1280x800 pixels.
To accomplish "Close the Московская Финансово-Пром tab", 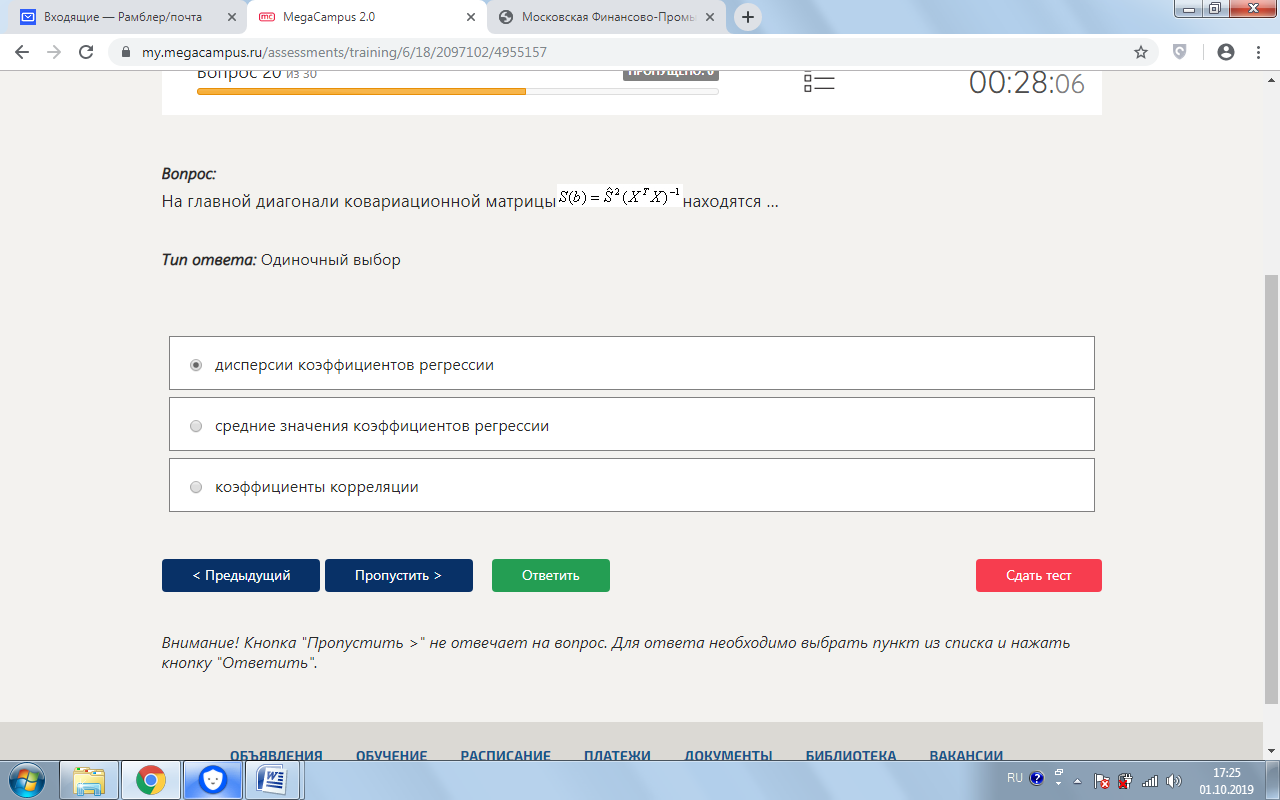I will [x=709, y=17].
